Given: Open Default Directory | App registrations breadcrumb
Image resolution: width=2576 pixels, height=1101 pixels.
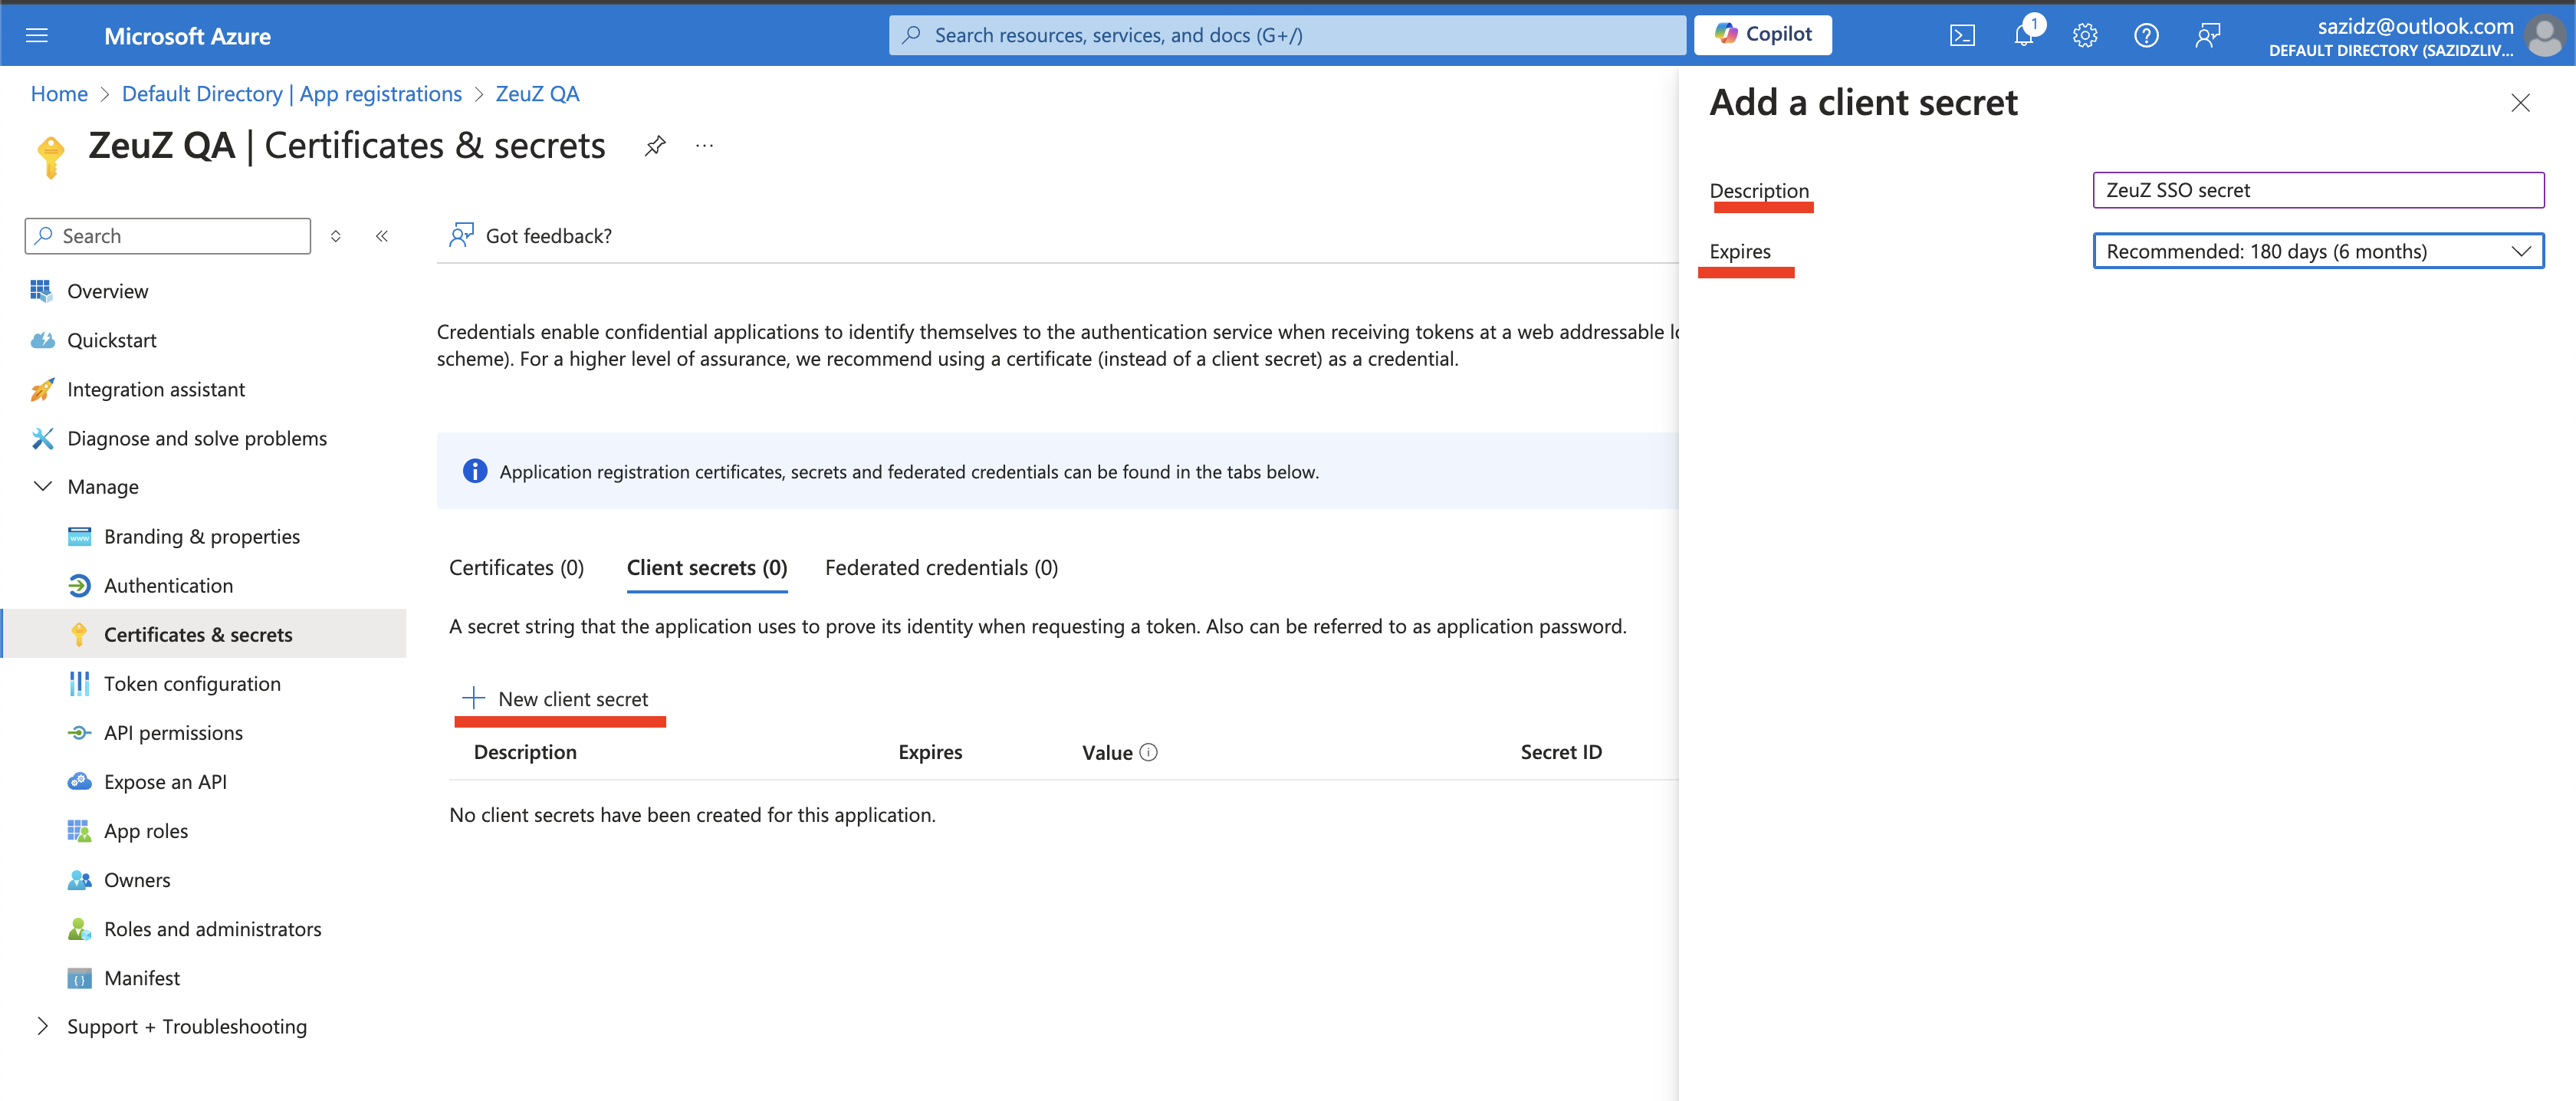Looking at the screenshot, I should 292,94.
